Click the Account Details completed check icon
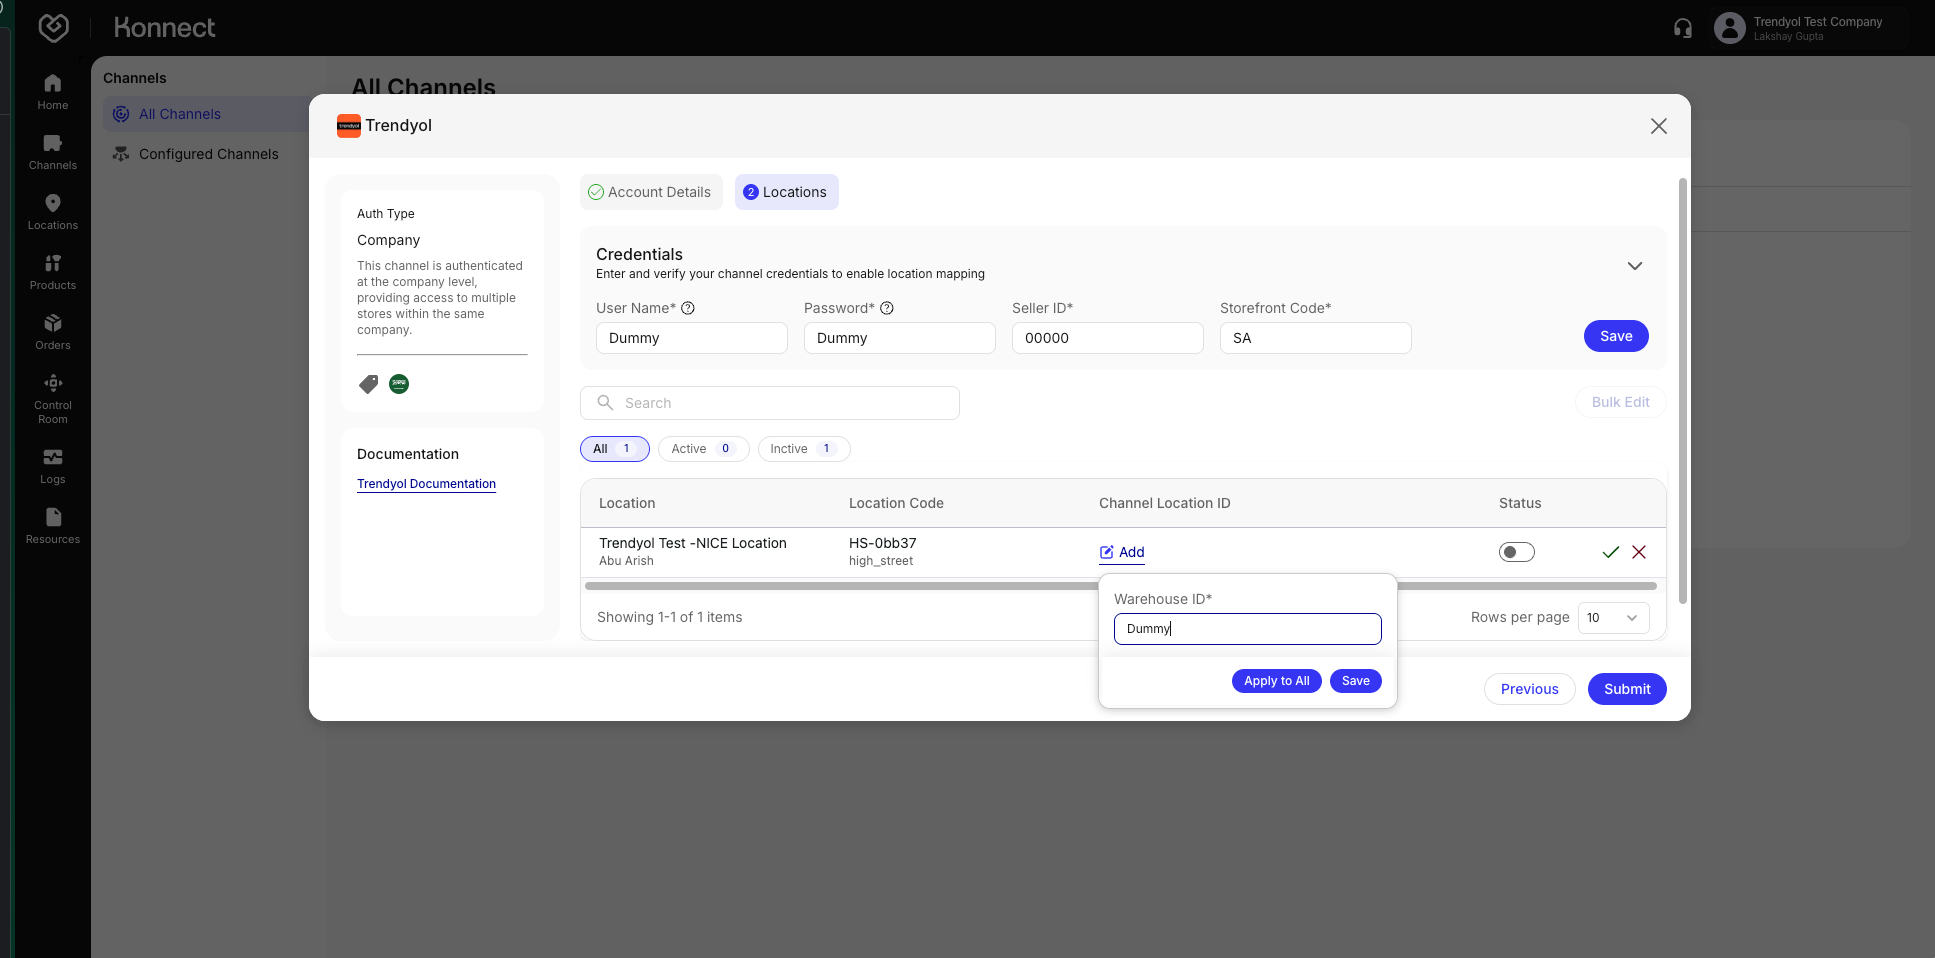 click(x=596, y=192)
